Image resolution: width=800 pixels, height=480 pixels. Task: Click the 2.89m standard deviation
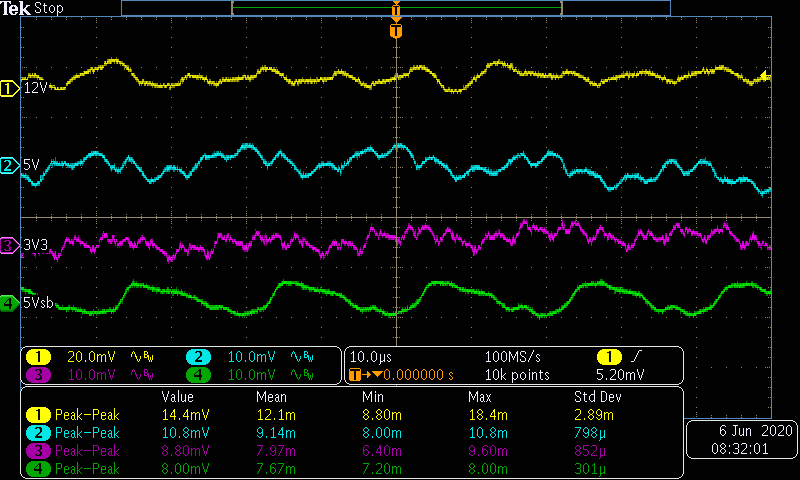tap(594, 415)
